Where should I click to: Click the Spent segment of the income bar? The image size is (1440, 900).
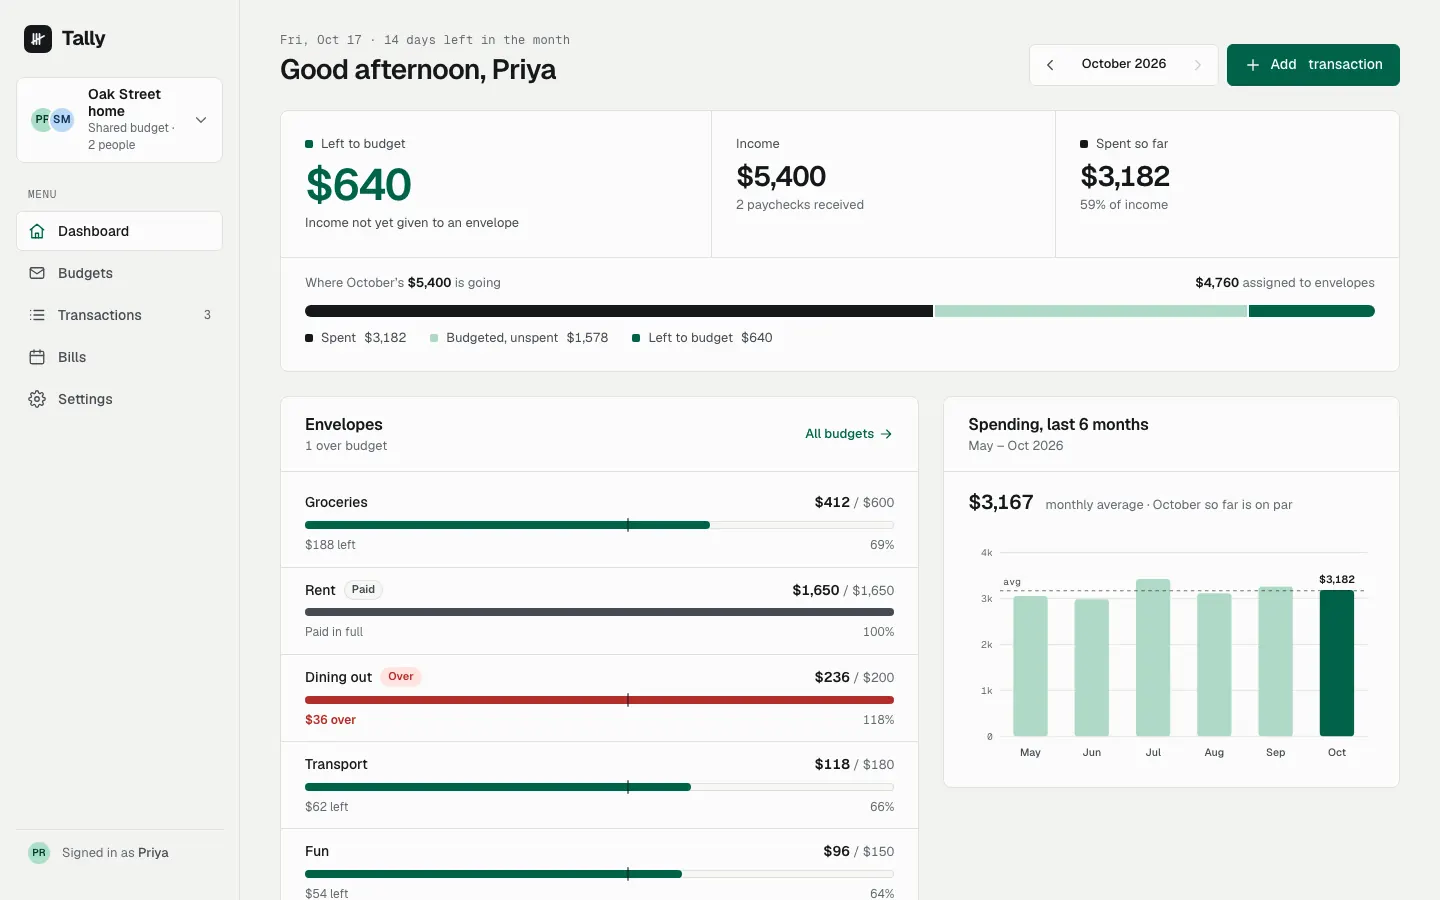click(x=619, y=311)
